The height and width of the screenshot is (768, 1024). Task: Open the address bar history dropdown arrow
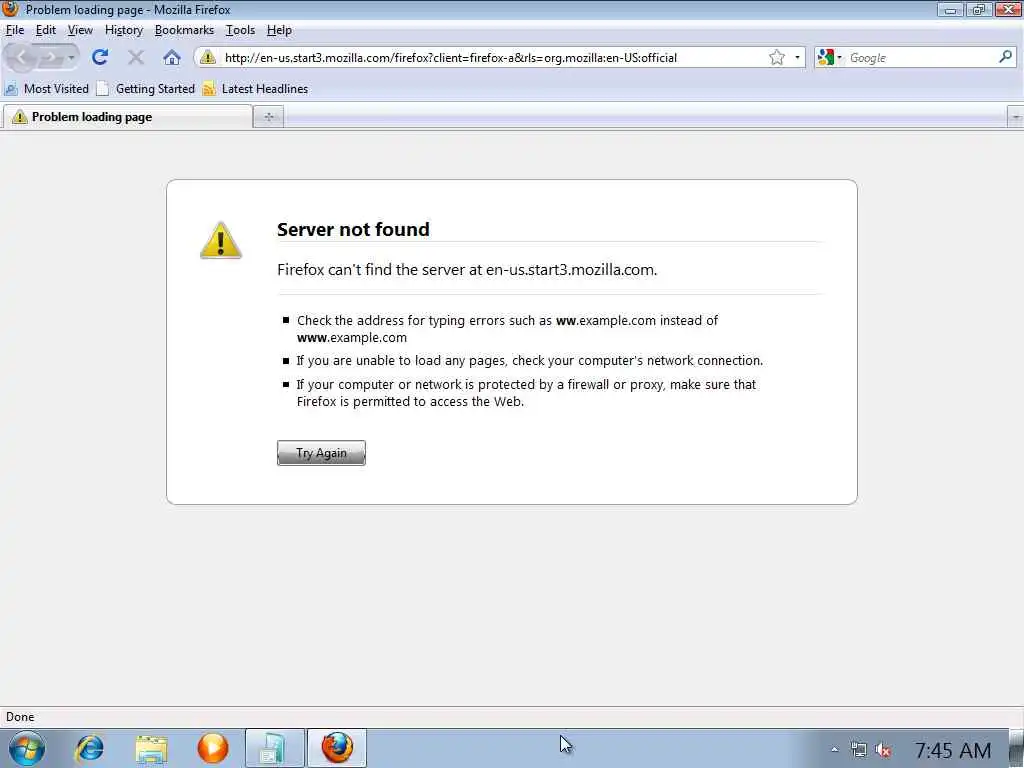point(797,57)
